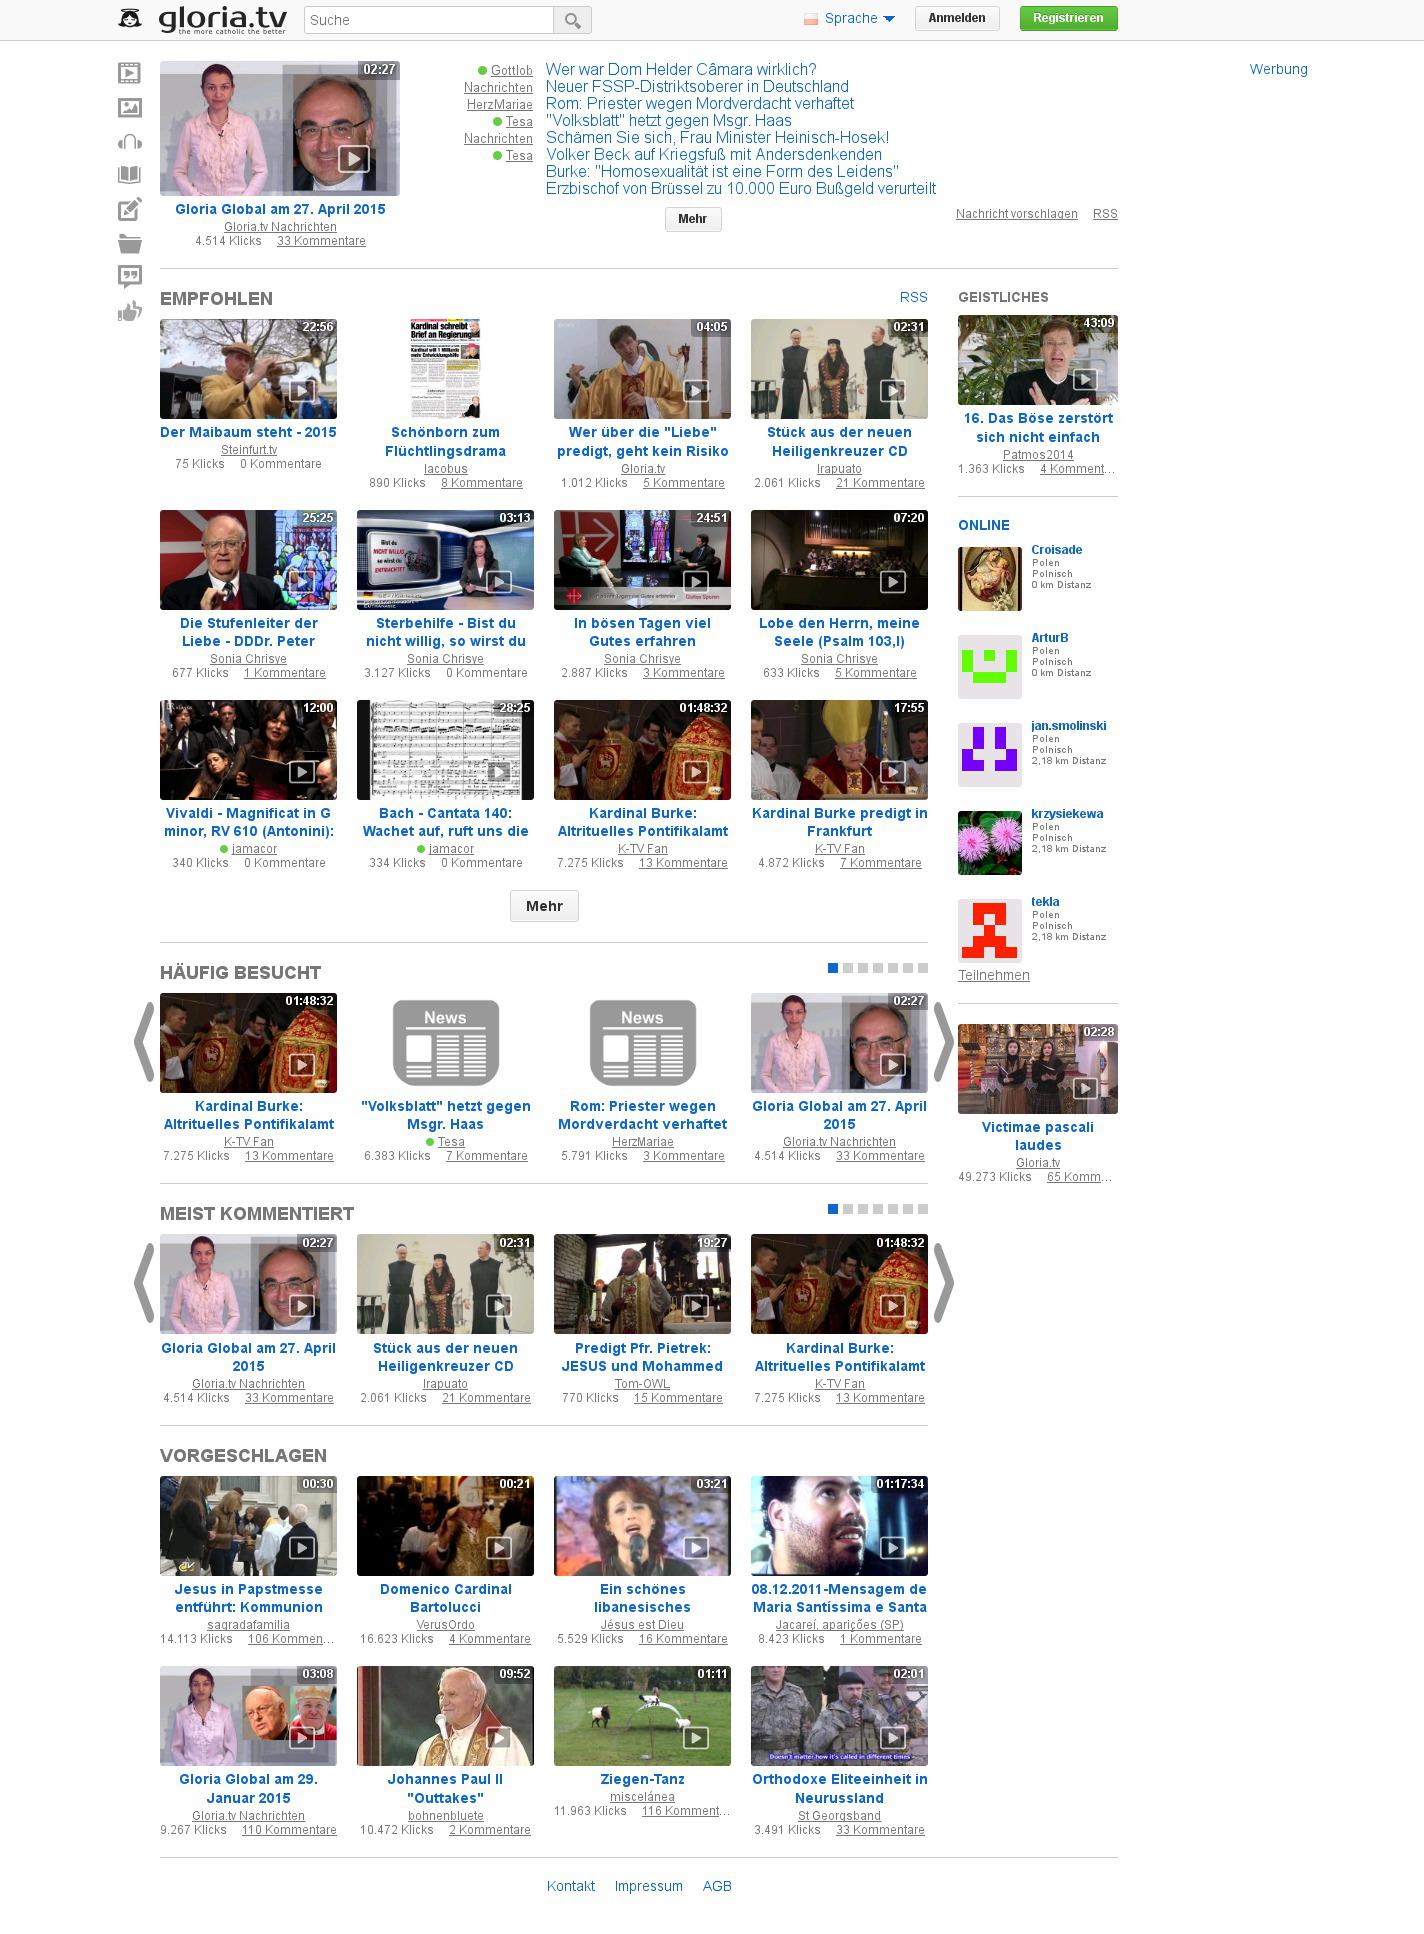Open the videos section icon in sidebar
This screenshot has width=1424, height=1934.
coord(129,73)
